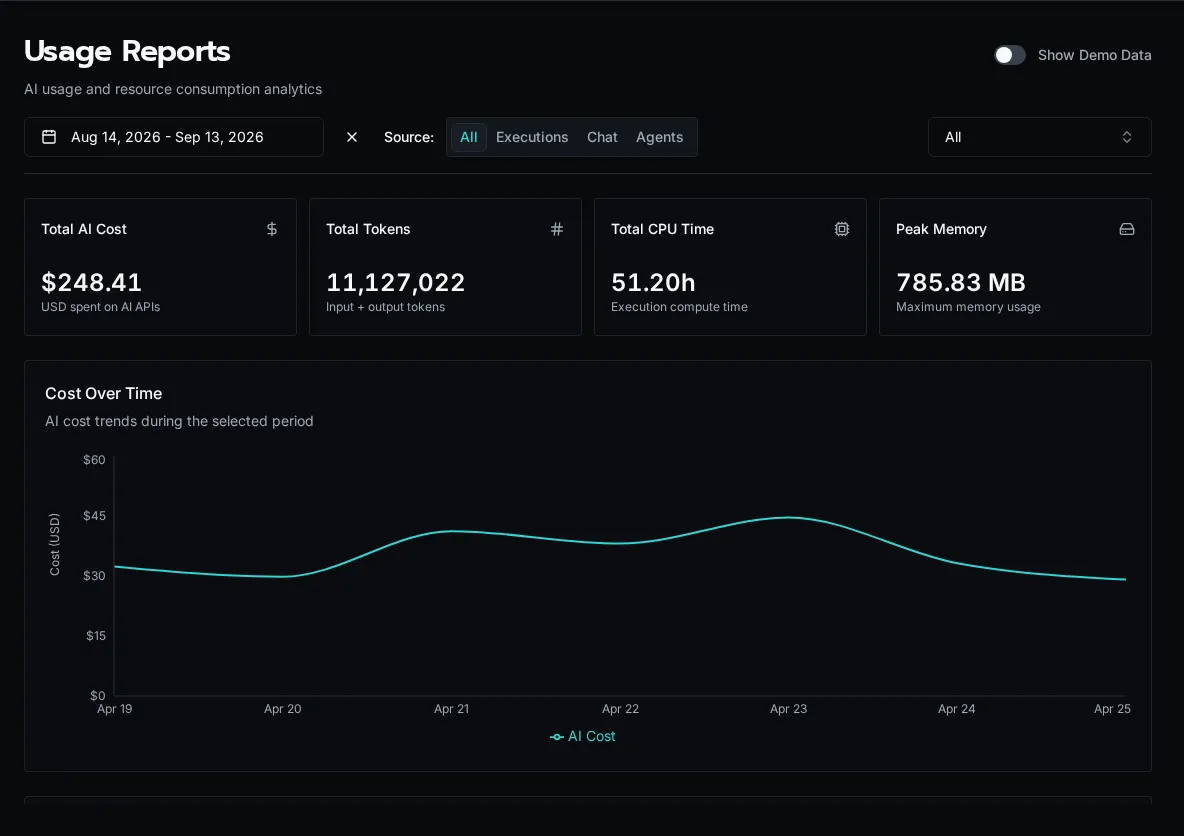Click the Maximum memory usage caption

pos(968,307)
